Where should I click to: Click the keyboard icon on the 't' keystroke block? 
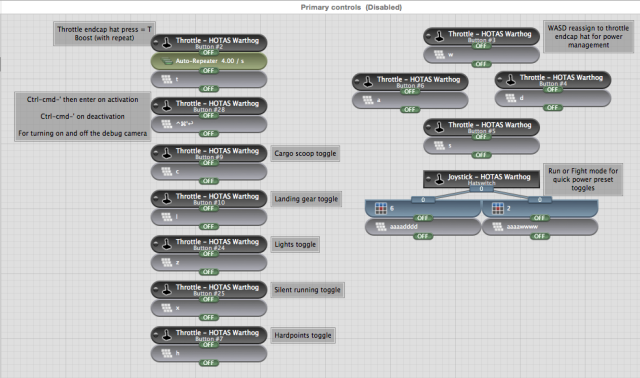point(167,79)
